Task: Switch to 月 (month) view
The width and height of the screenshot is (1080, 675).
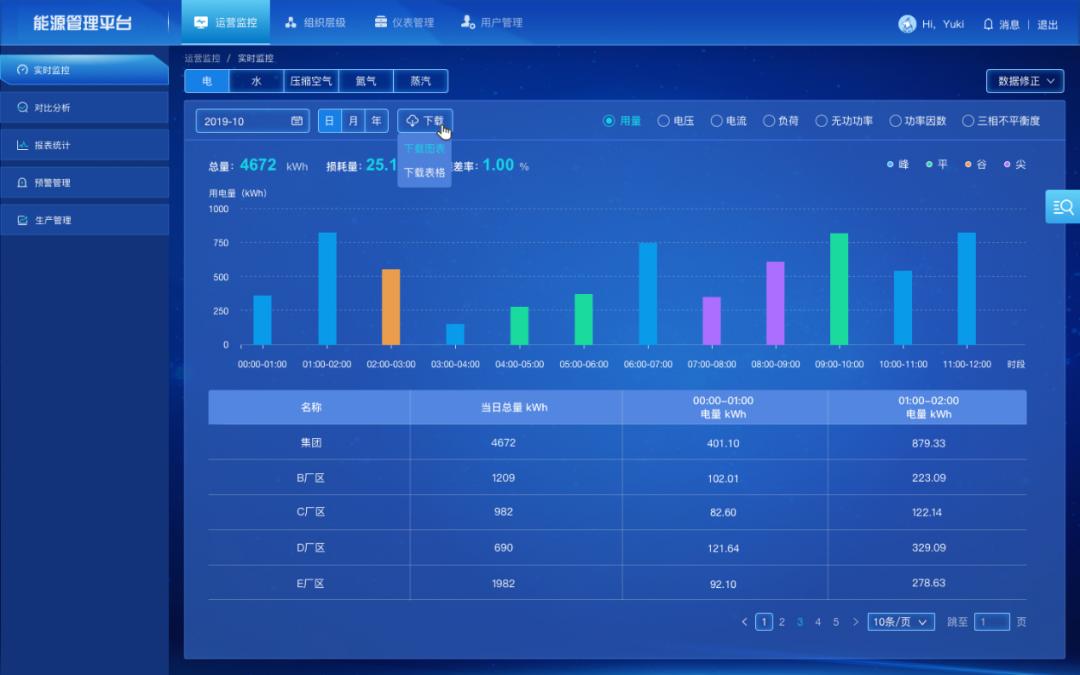Action: click(x=353, y=121)
